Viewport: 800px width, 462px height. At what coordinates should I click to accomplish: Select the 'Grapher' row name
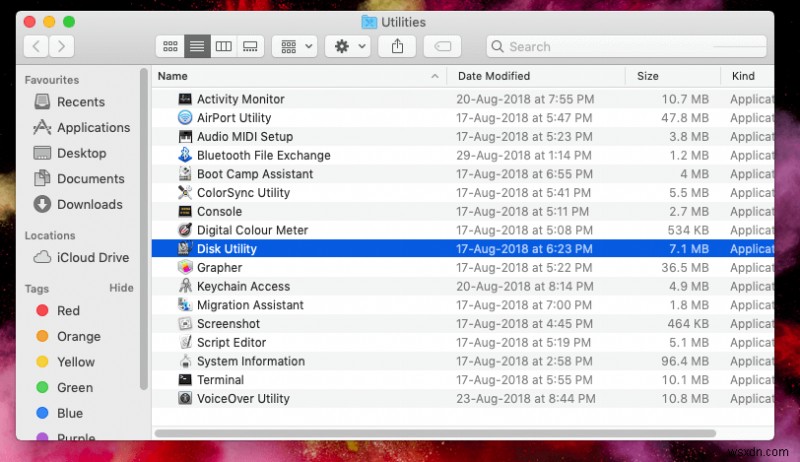(219, 268)
